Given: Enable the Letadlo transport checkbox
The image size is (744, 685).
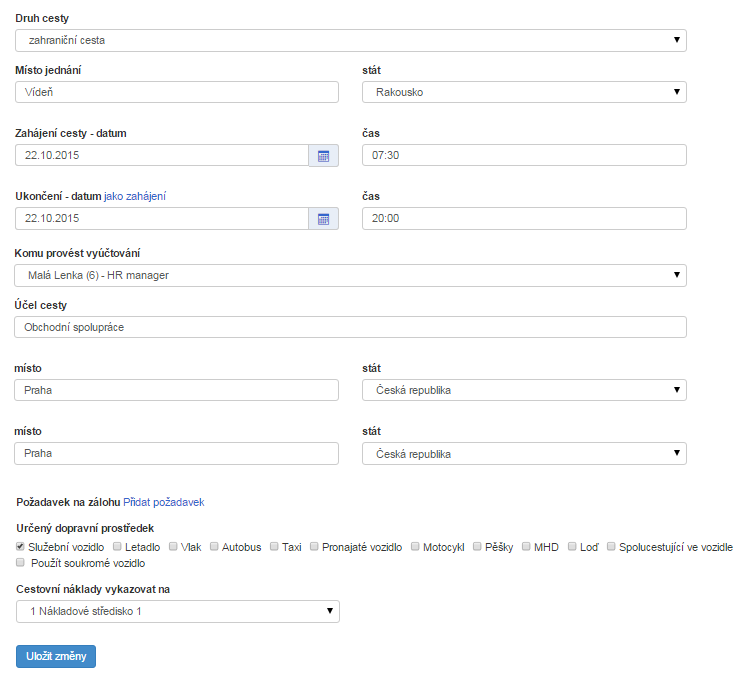Looking at the screenshot, I should [x=118, y=547].
